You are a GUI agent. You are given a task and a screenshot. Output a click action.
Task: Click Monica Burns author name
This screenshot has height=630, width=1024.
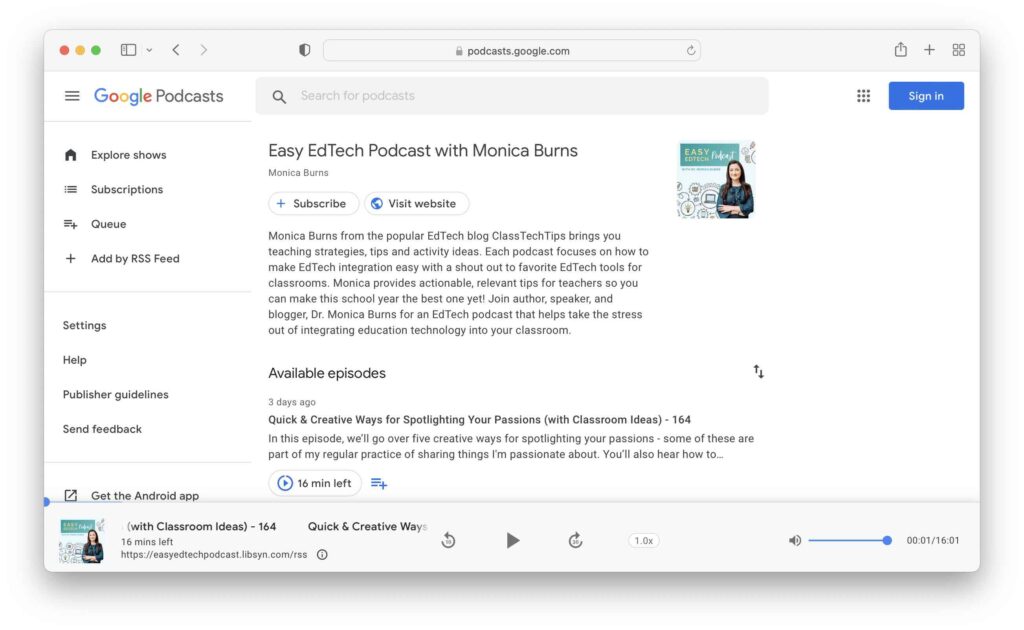coord(298,172)
